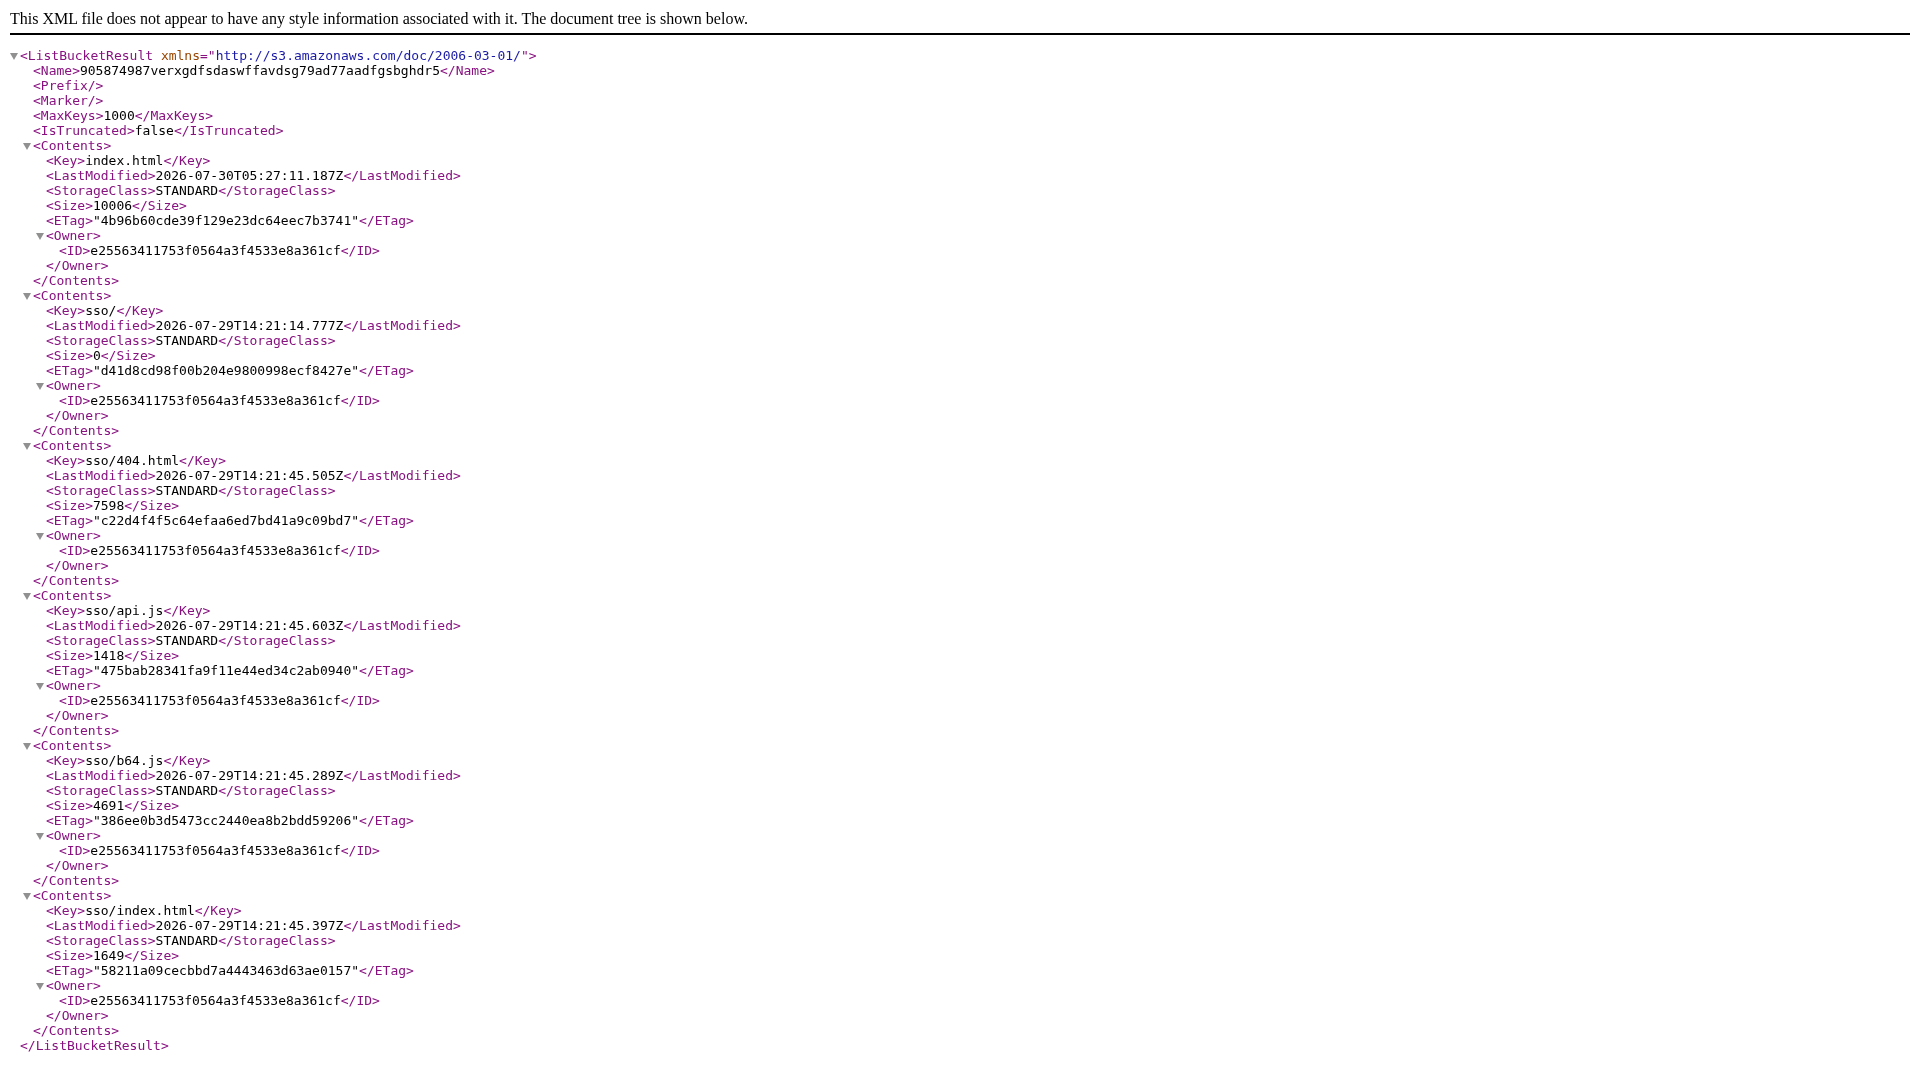Collapse Owner node under sso/api.js
Image resolution: width=1920 pixels, height=1080 pixels.
(x=40, y=686)
